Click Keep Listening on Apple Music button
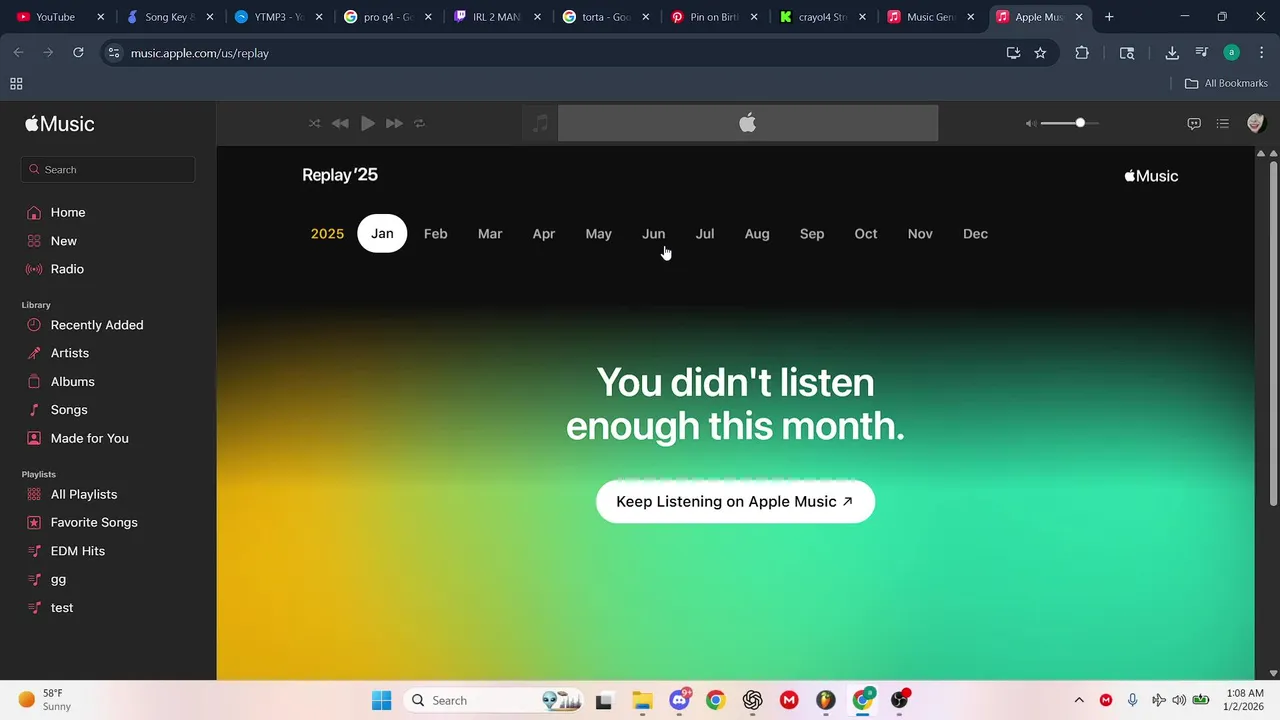Screen dimensions: 1280x720 tap(735, 501)
